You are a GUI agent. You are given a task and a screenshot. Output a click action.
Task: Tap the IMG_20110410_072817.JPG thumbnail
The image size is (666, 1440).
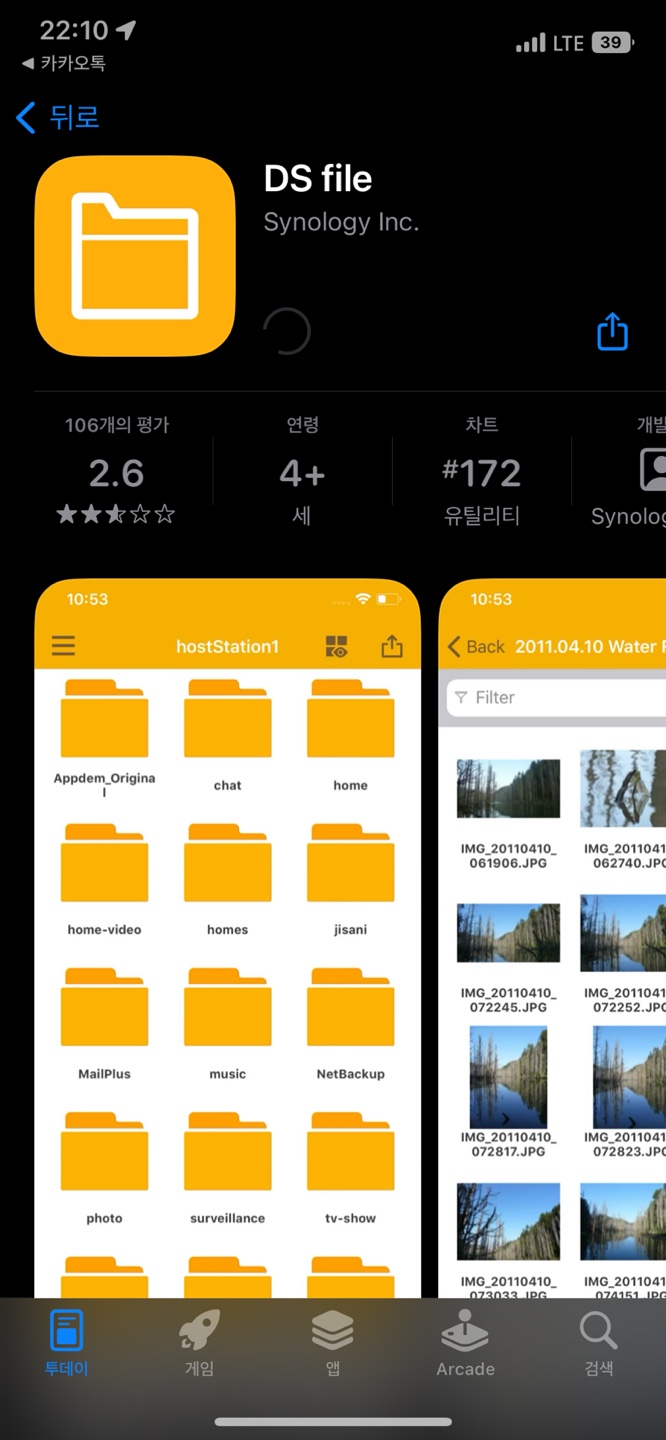click(x=508, y=1077)
